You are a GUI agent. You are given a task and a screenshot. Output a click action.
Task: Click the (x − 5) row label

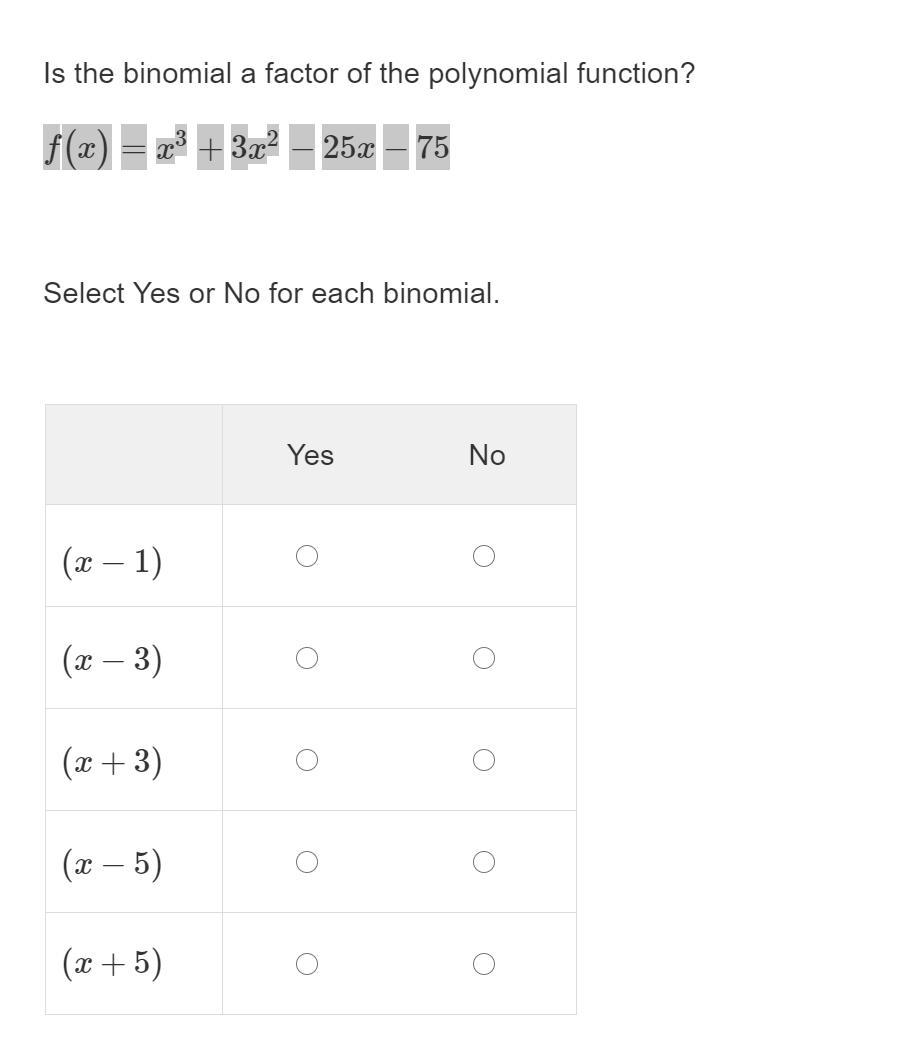(112, 863)
